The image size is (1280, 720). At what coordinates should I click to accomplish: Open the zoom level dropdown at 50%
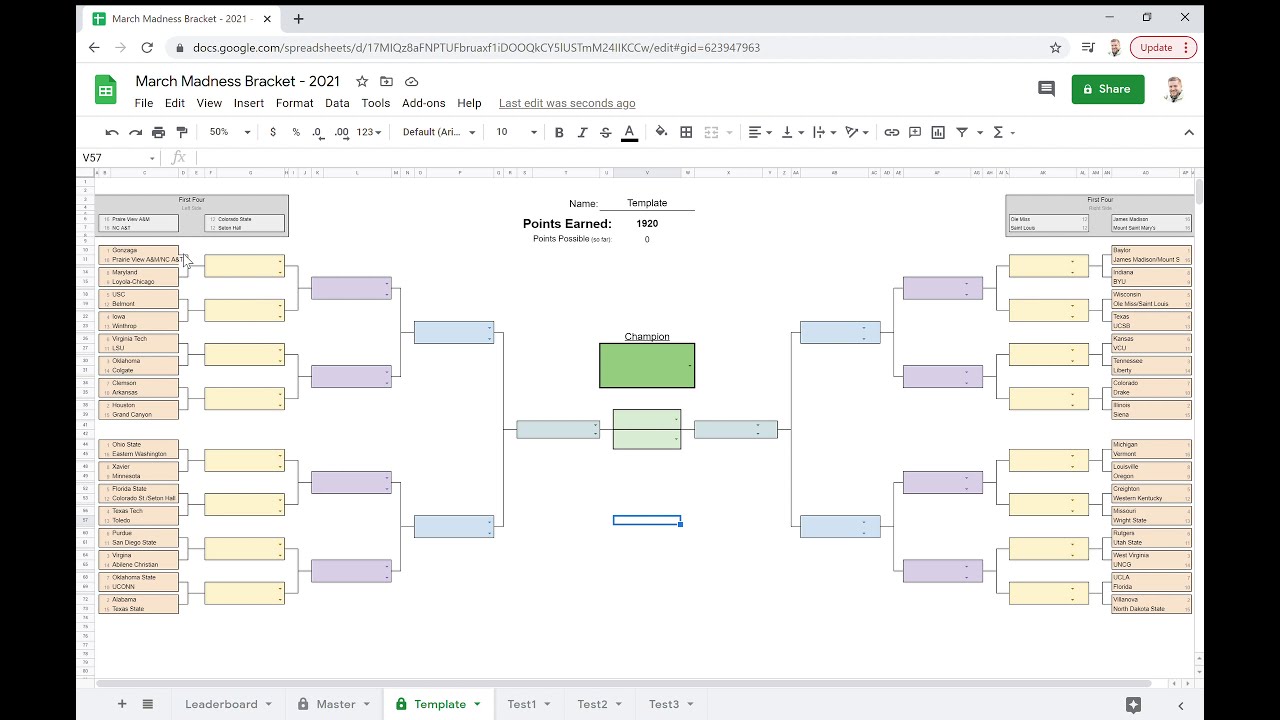[x=229, y=132]
